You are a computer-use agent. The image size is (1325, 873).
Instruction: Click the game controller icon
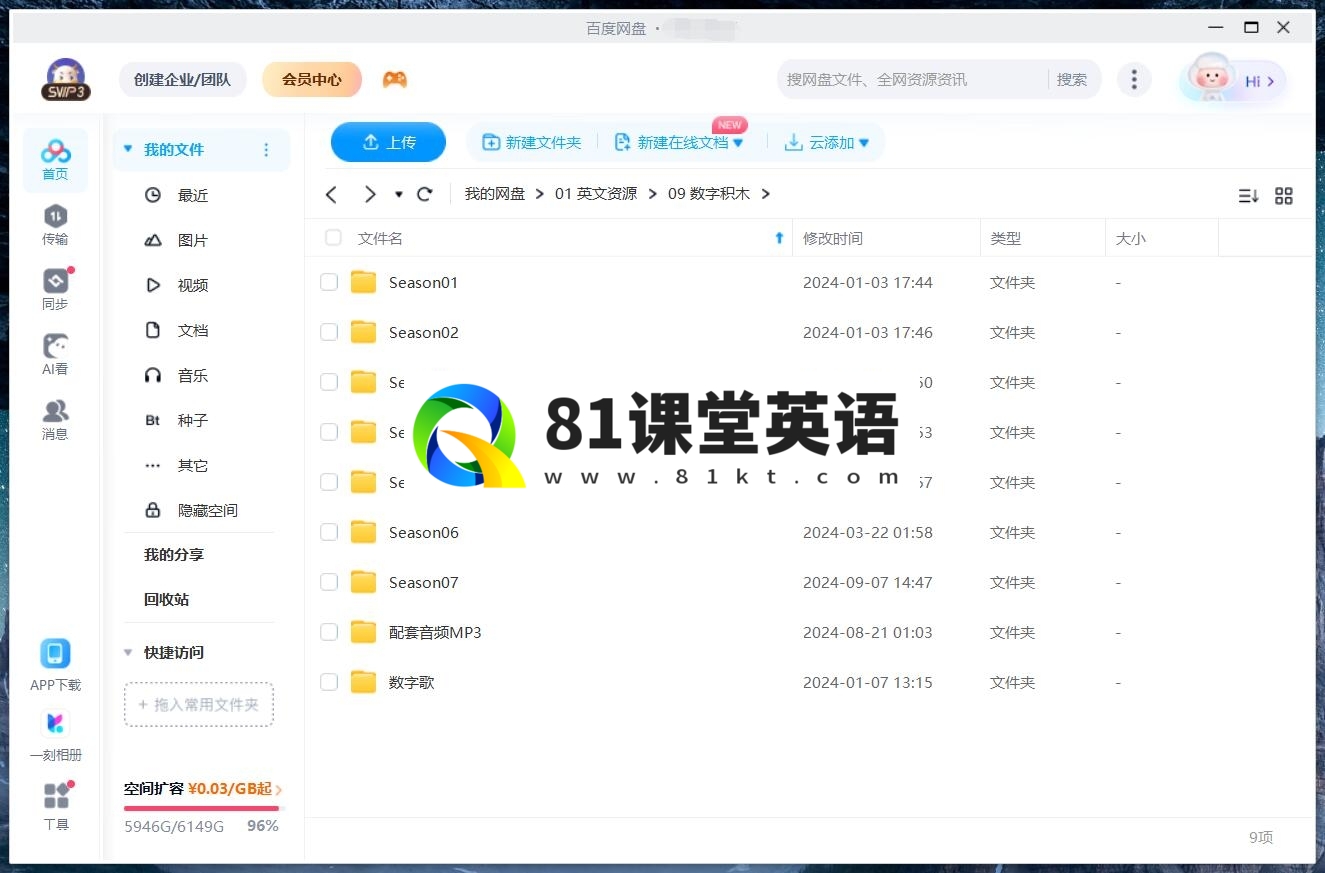pyautogui.click(x=395, y=79)
